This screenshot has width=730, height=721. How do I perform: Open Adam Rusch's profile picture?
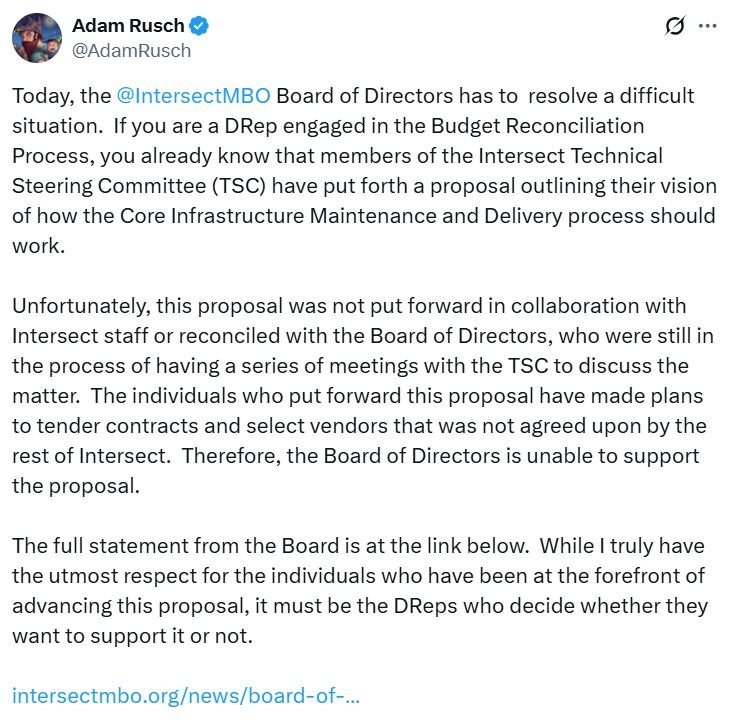[x=36, y=37]
